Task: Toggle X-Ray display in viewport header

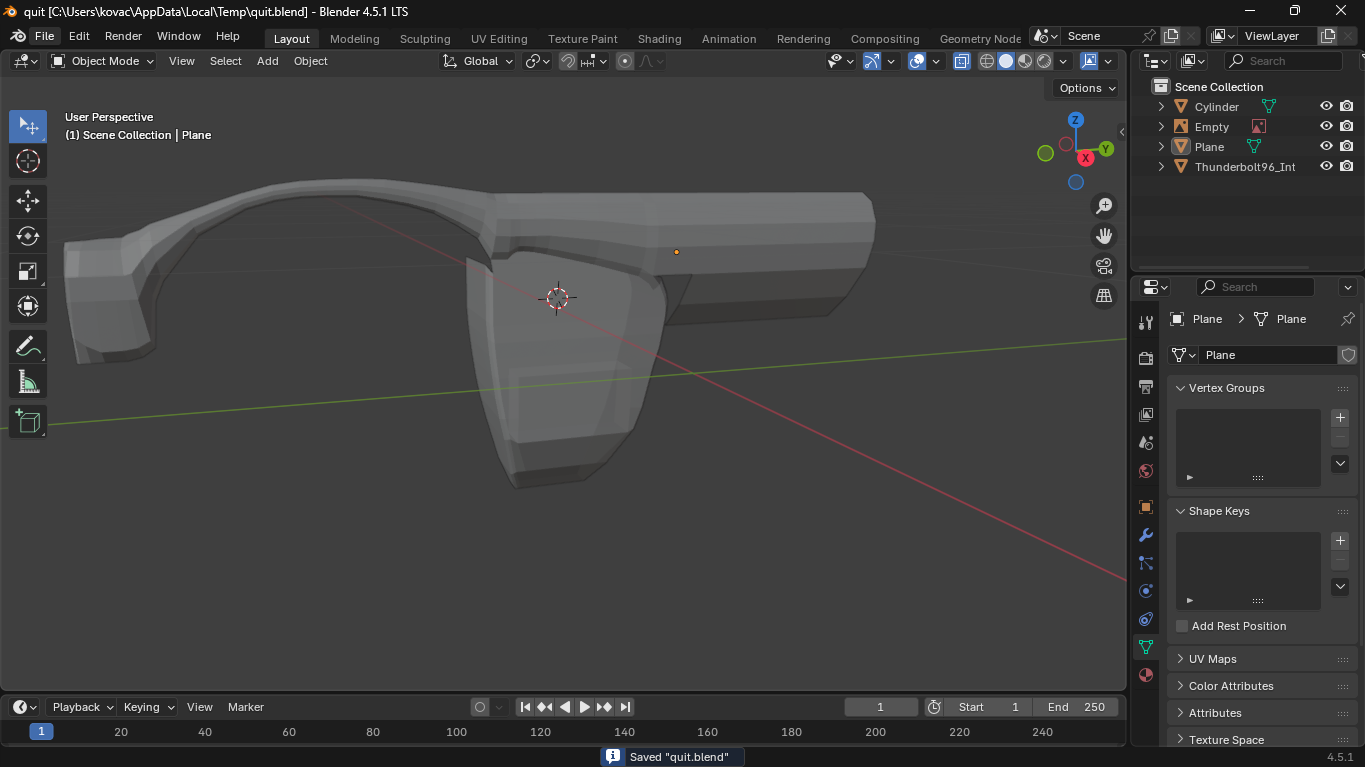Action: click(961, 61)
